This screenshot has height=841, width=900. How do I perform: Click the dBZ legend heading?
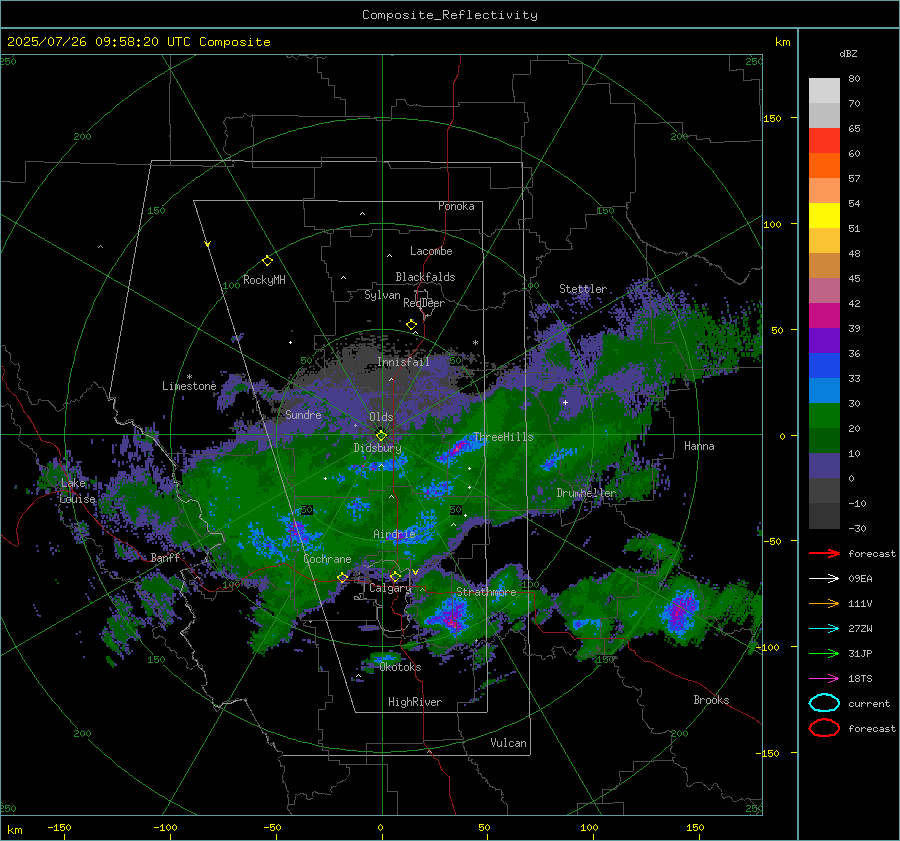848,53
